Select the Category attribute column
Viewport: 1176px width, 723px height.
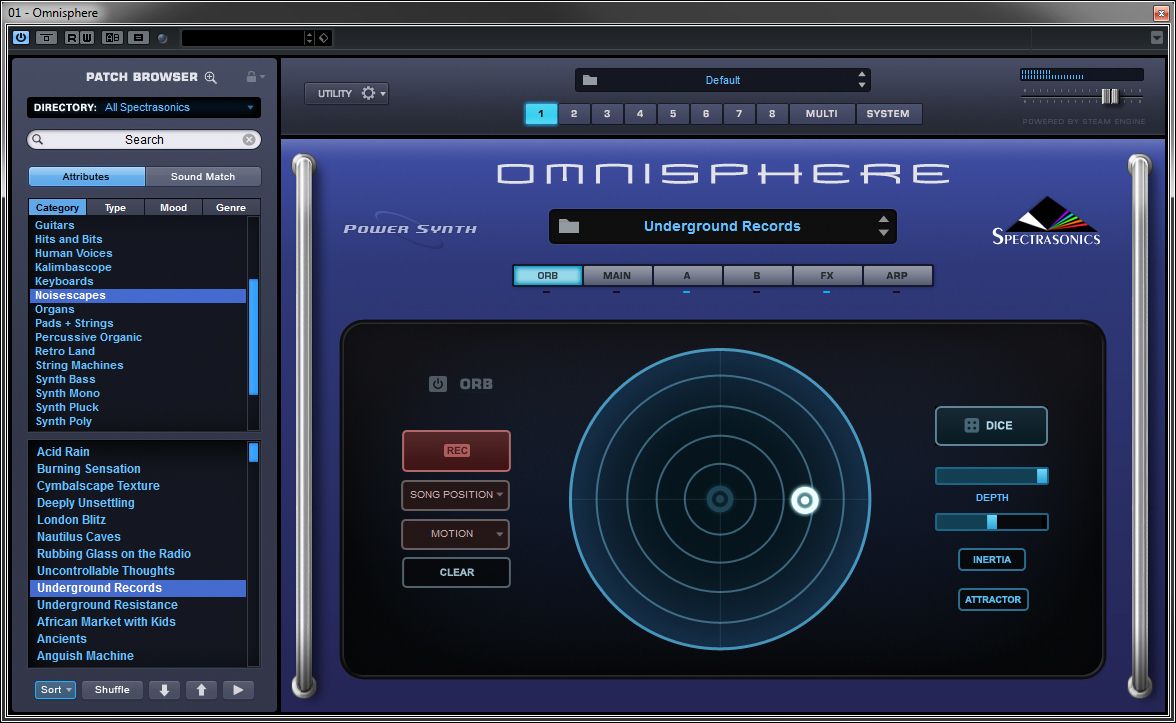pos(57,207)
